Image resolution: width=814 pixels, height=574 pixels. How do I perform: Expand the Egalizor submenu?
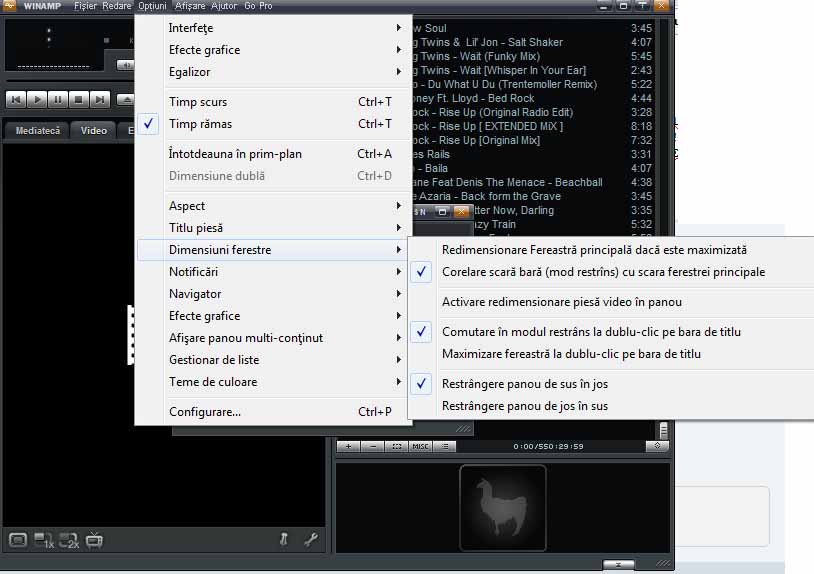274,72
